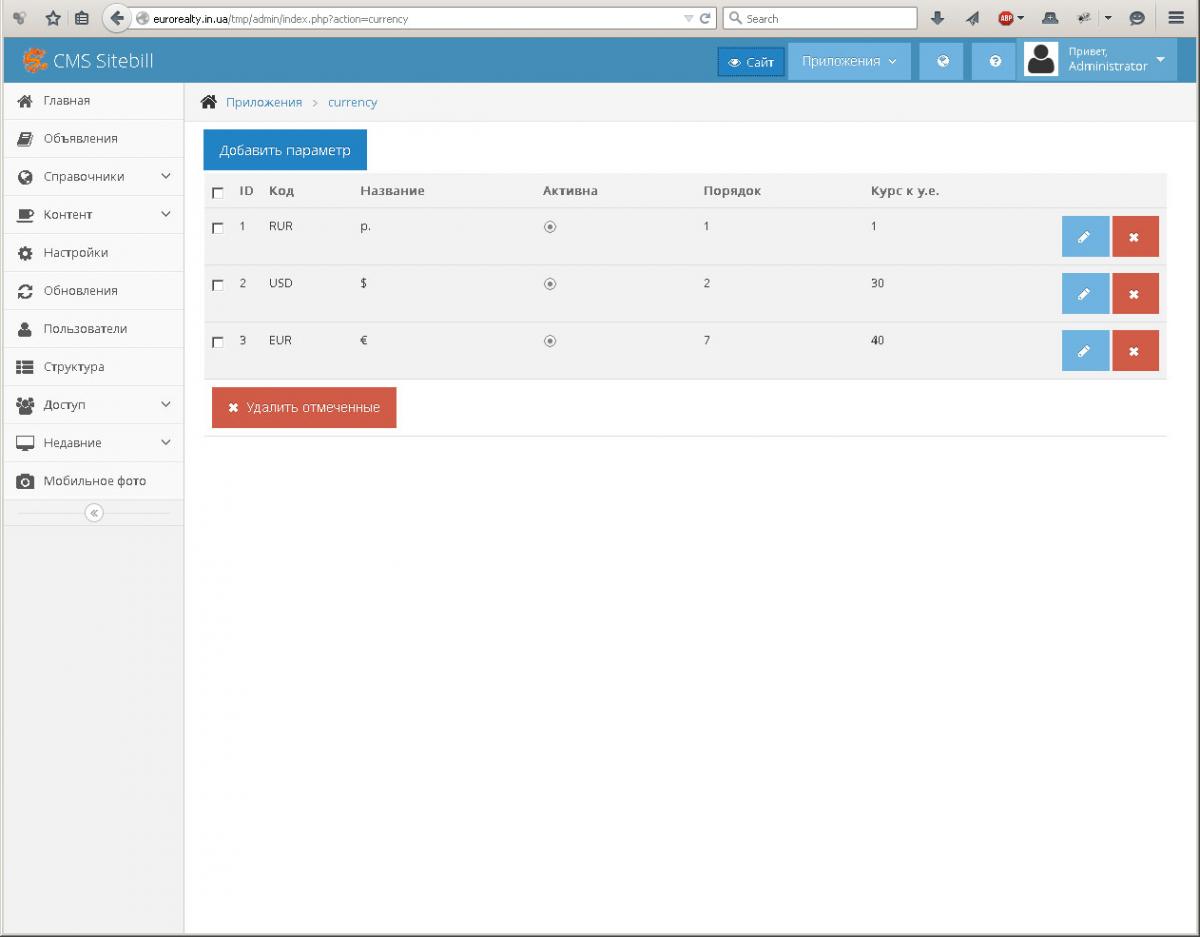Click the browser Search field
The image size is (1200, 937).
pos(819,18)
